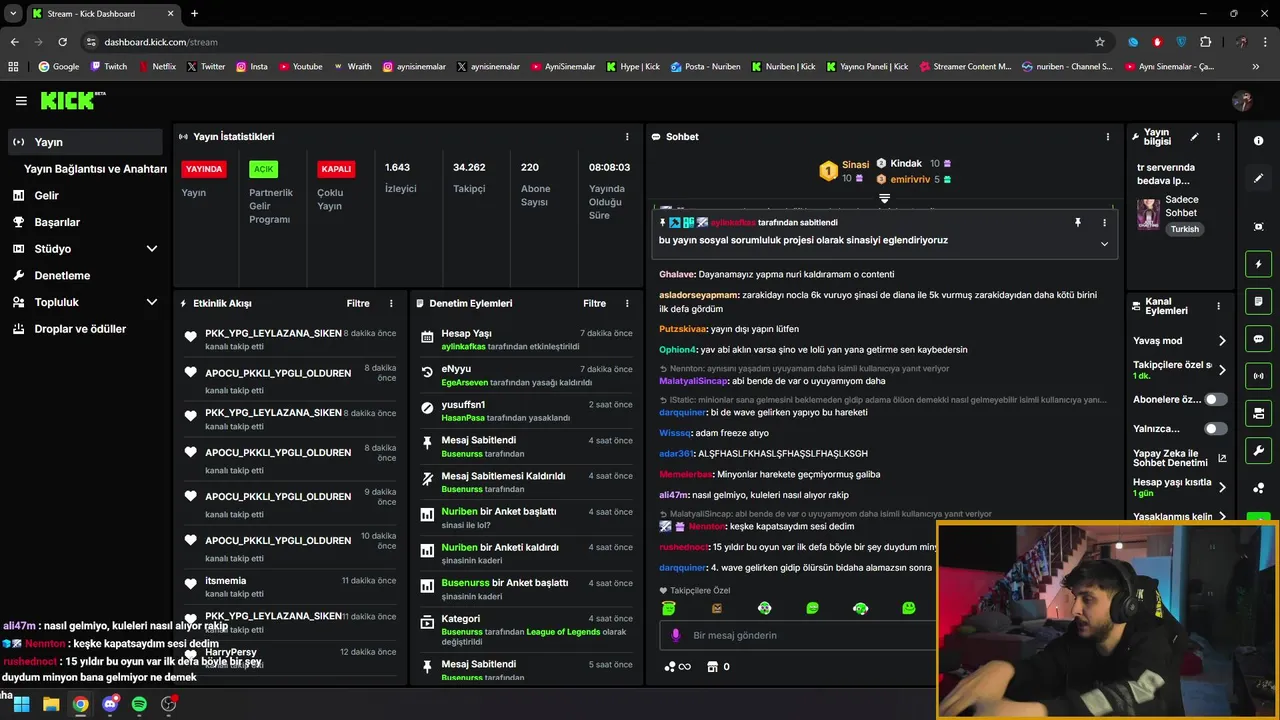Click the red KAPALI badge
The height and width of the screenshot is (720, 1280).
tap(336, 169)
